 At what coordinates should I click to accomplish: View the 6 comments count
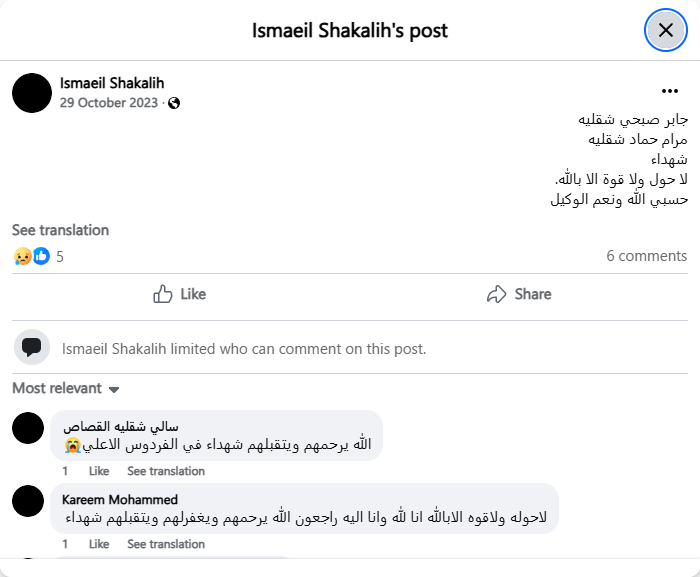(x=646, y=256)
